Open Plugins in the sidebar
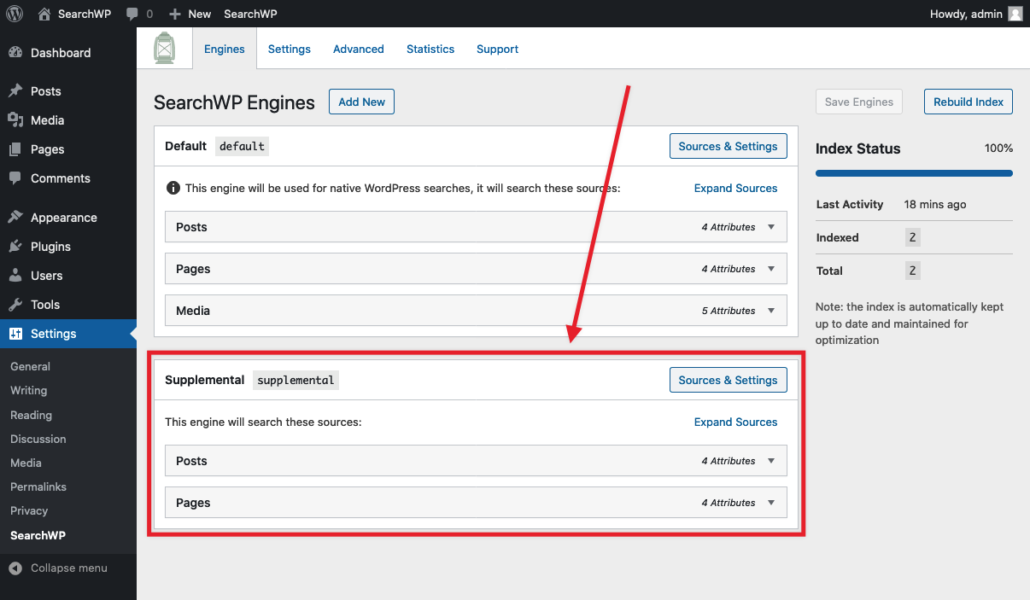This screenshot has height=600, width=1030. [50, 246]
